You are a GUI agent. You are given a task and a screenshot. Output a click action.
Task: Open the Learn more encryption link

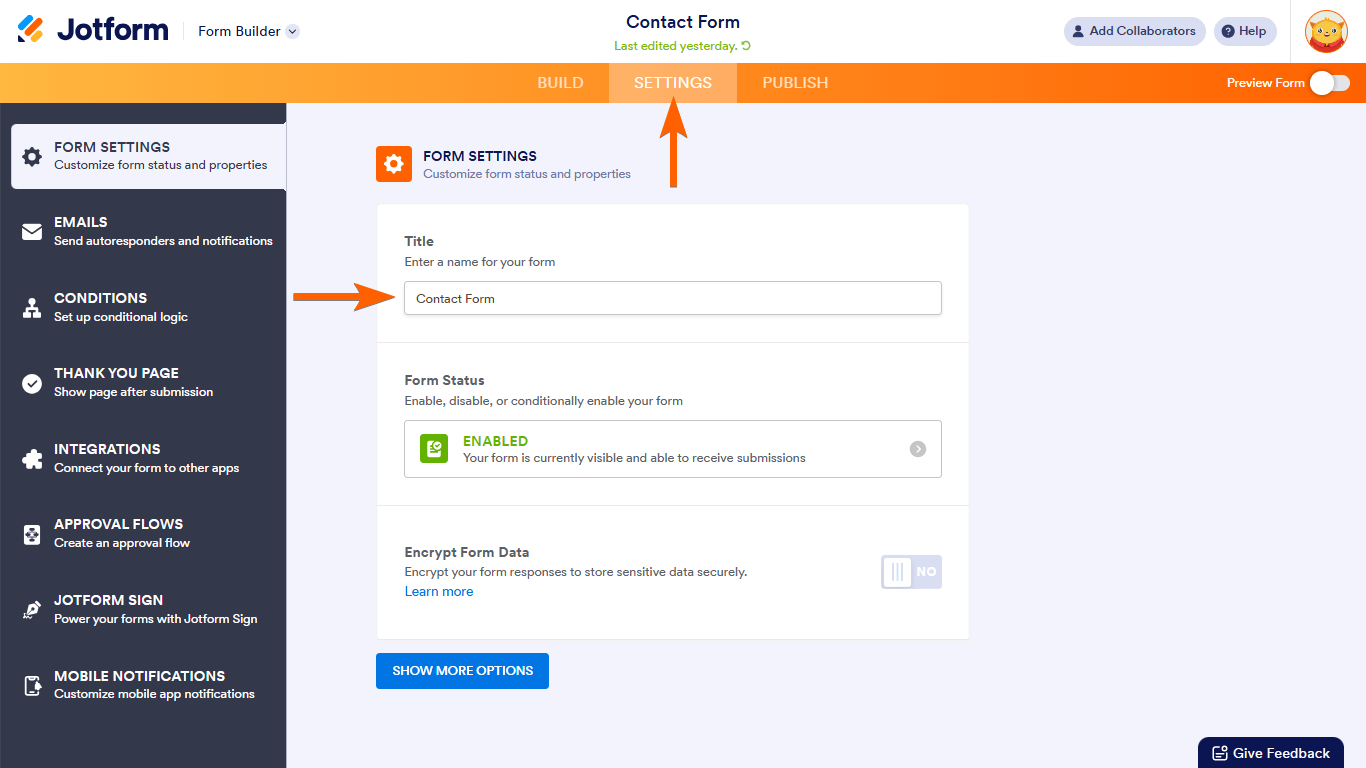point(439,592)
